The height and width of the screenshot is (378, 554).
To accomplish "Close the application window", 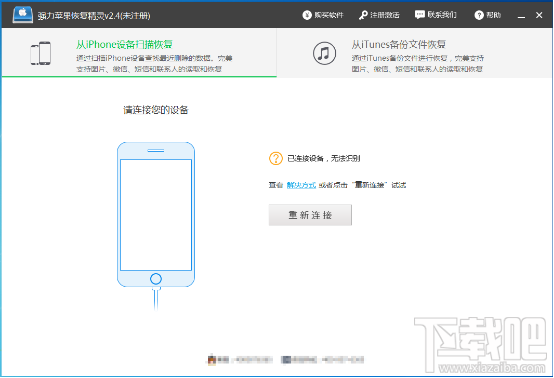I will pyautogui.click(x=539, y=15).
